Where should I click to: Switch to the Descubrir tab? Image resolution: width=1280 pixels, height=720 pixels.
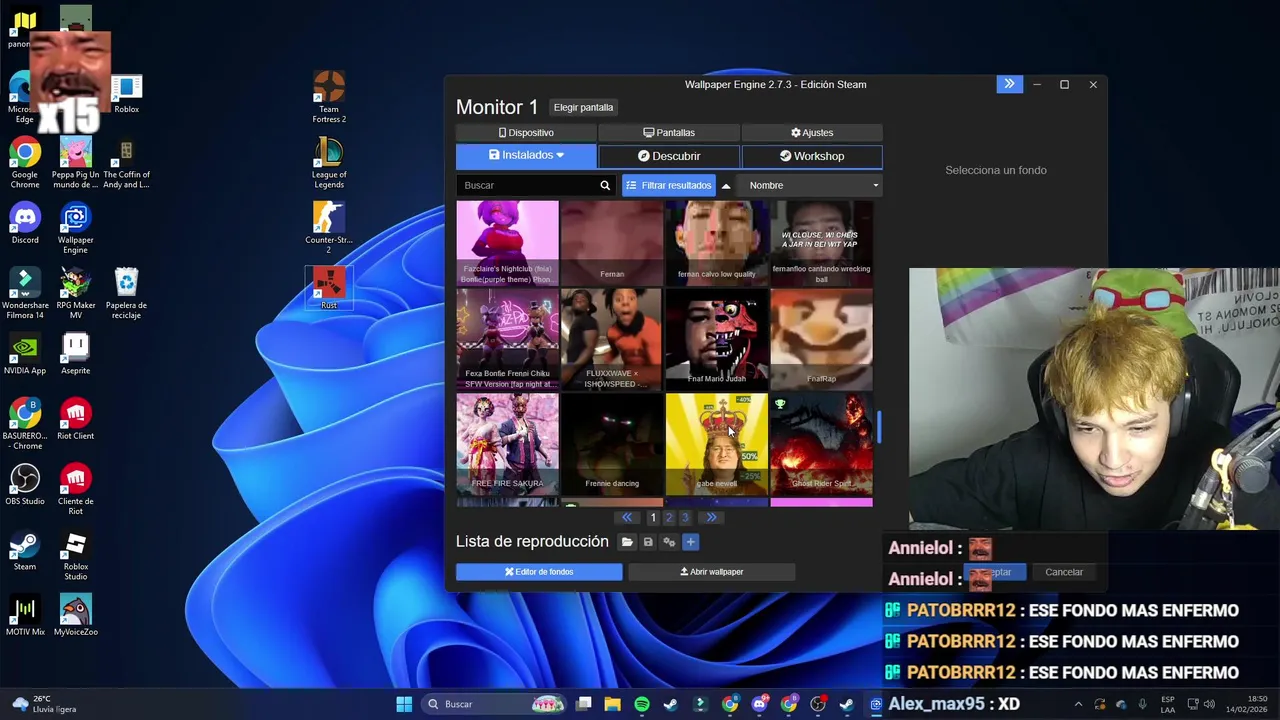669,156
